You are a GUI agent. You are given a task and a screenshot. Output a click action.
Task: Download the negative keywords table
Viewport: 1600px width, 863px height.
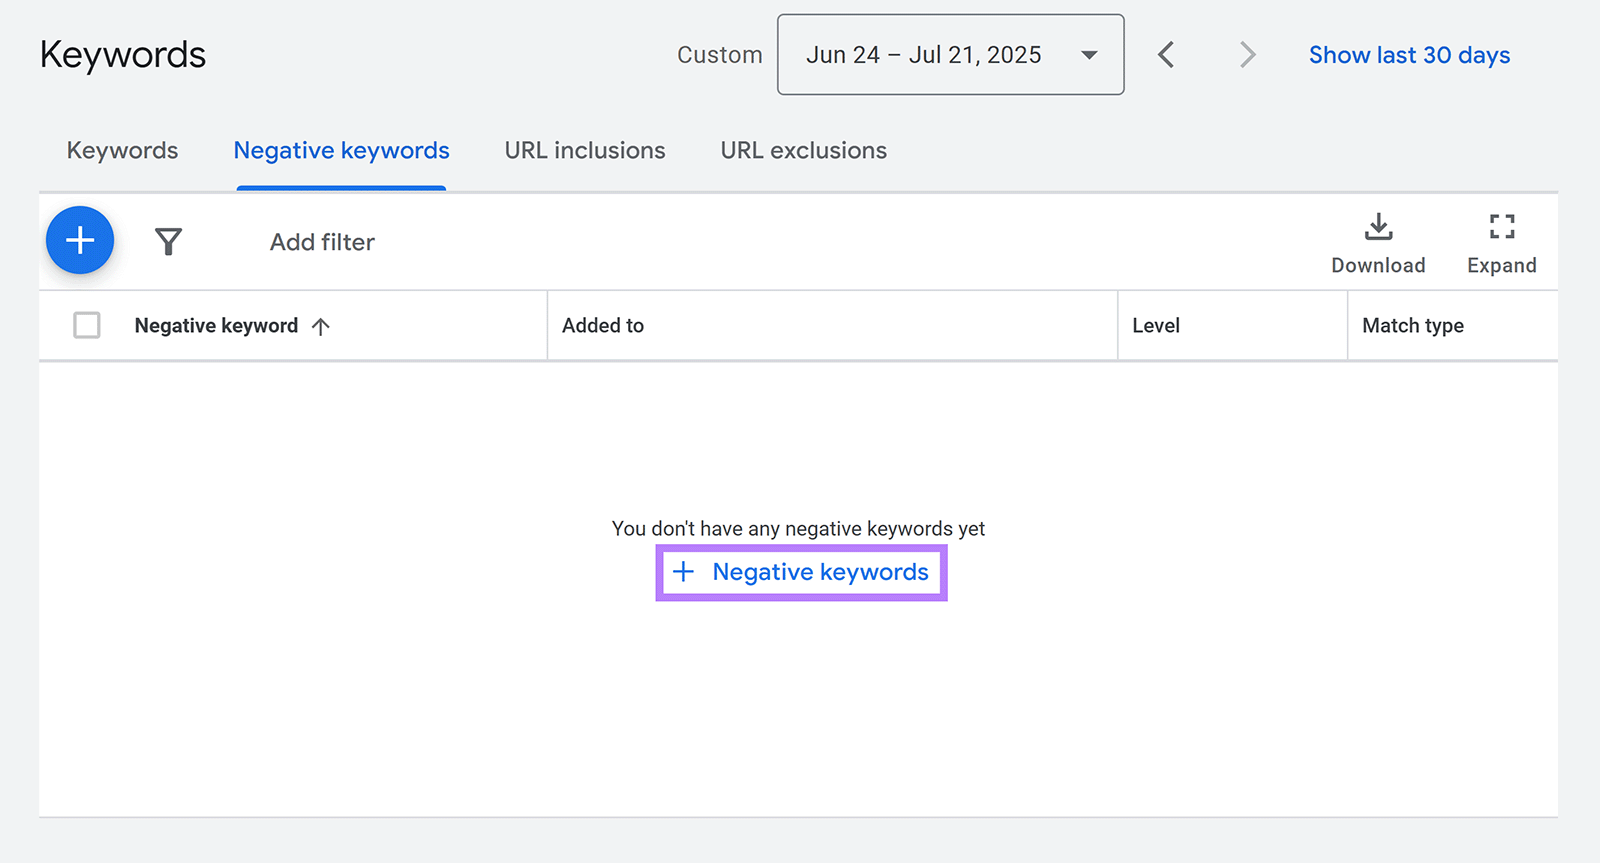[x=1378, y=243]
